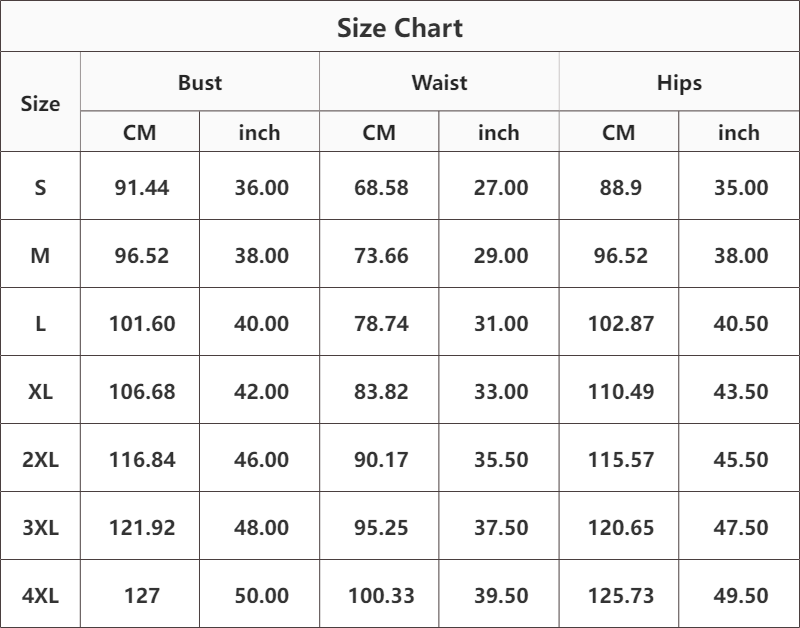Click the CM subheader under Bust
The width and height of the screenshot is (800, 628).
coord(140,132)
